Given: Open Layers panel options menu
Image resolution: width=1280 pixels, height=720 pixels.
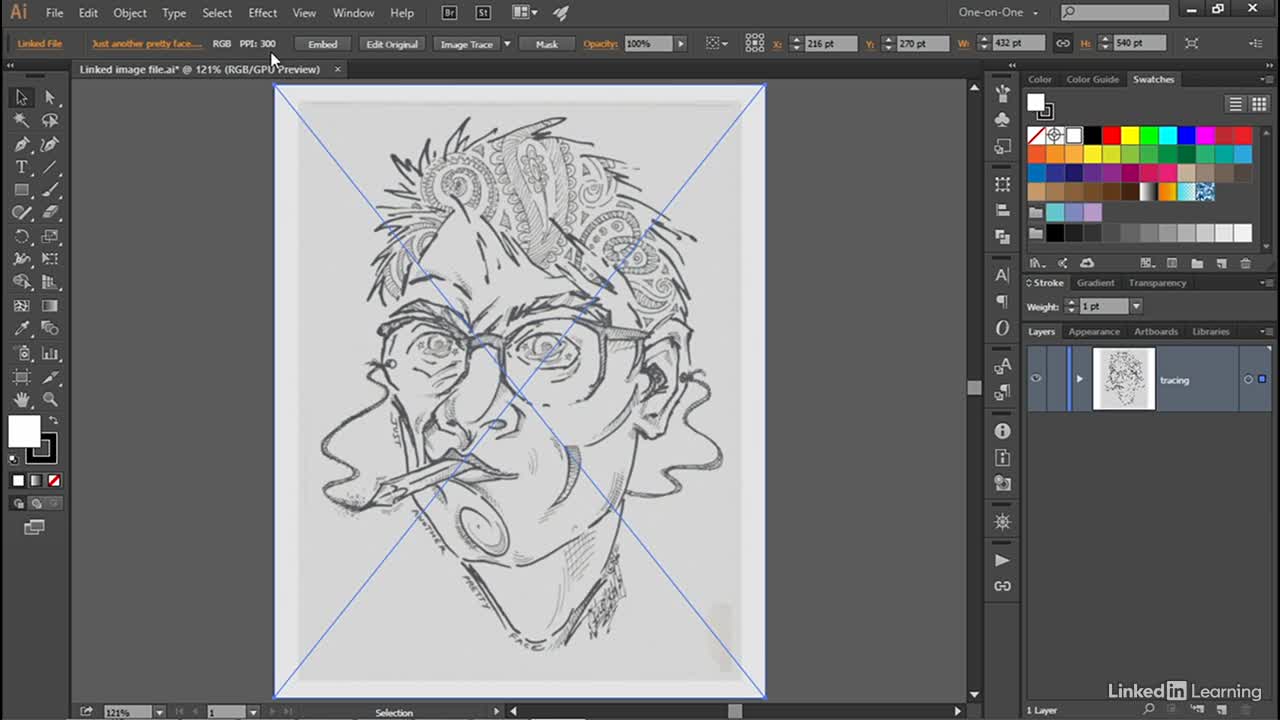Looking at the screenshot, I should click(x=1268, y=332).
